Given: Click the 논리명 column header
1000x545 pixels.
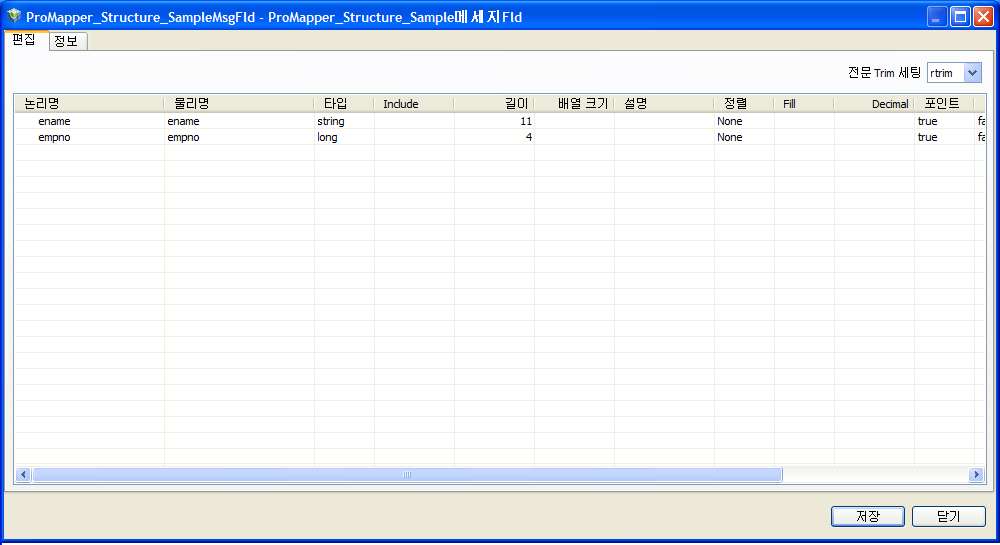Looking at the screenshot, I should pos(89,103).
